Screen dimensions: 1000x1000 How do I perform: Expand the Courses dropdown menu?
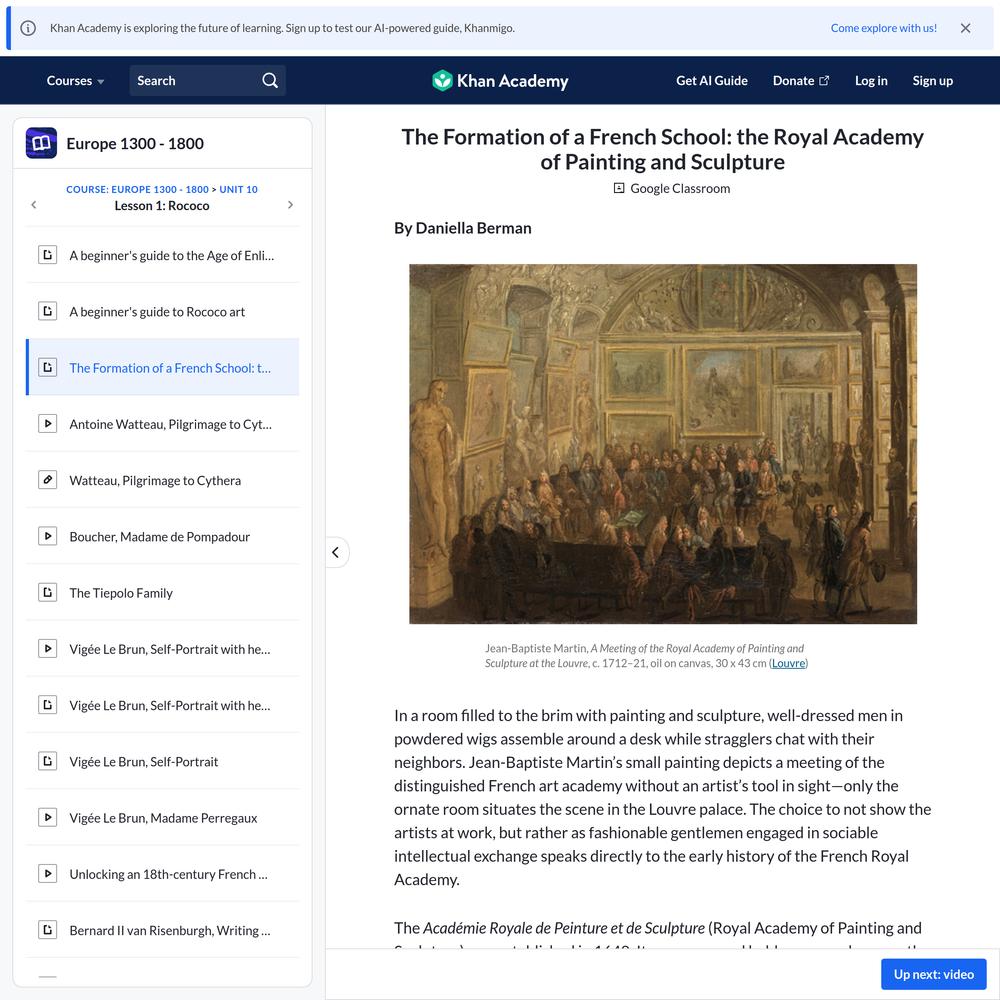[x=75, y=81]
